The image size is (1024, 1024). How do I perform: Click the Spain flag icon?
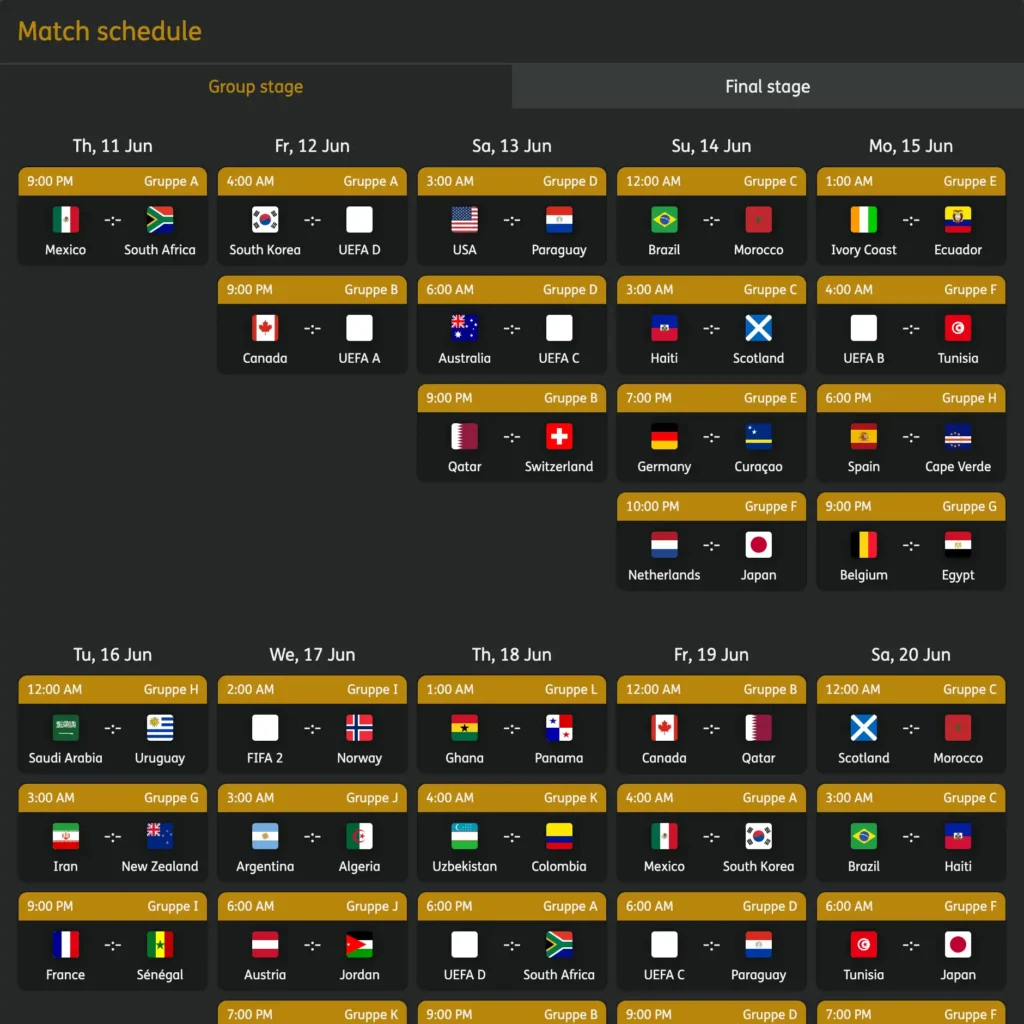click(864, 436)
